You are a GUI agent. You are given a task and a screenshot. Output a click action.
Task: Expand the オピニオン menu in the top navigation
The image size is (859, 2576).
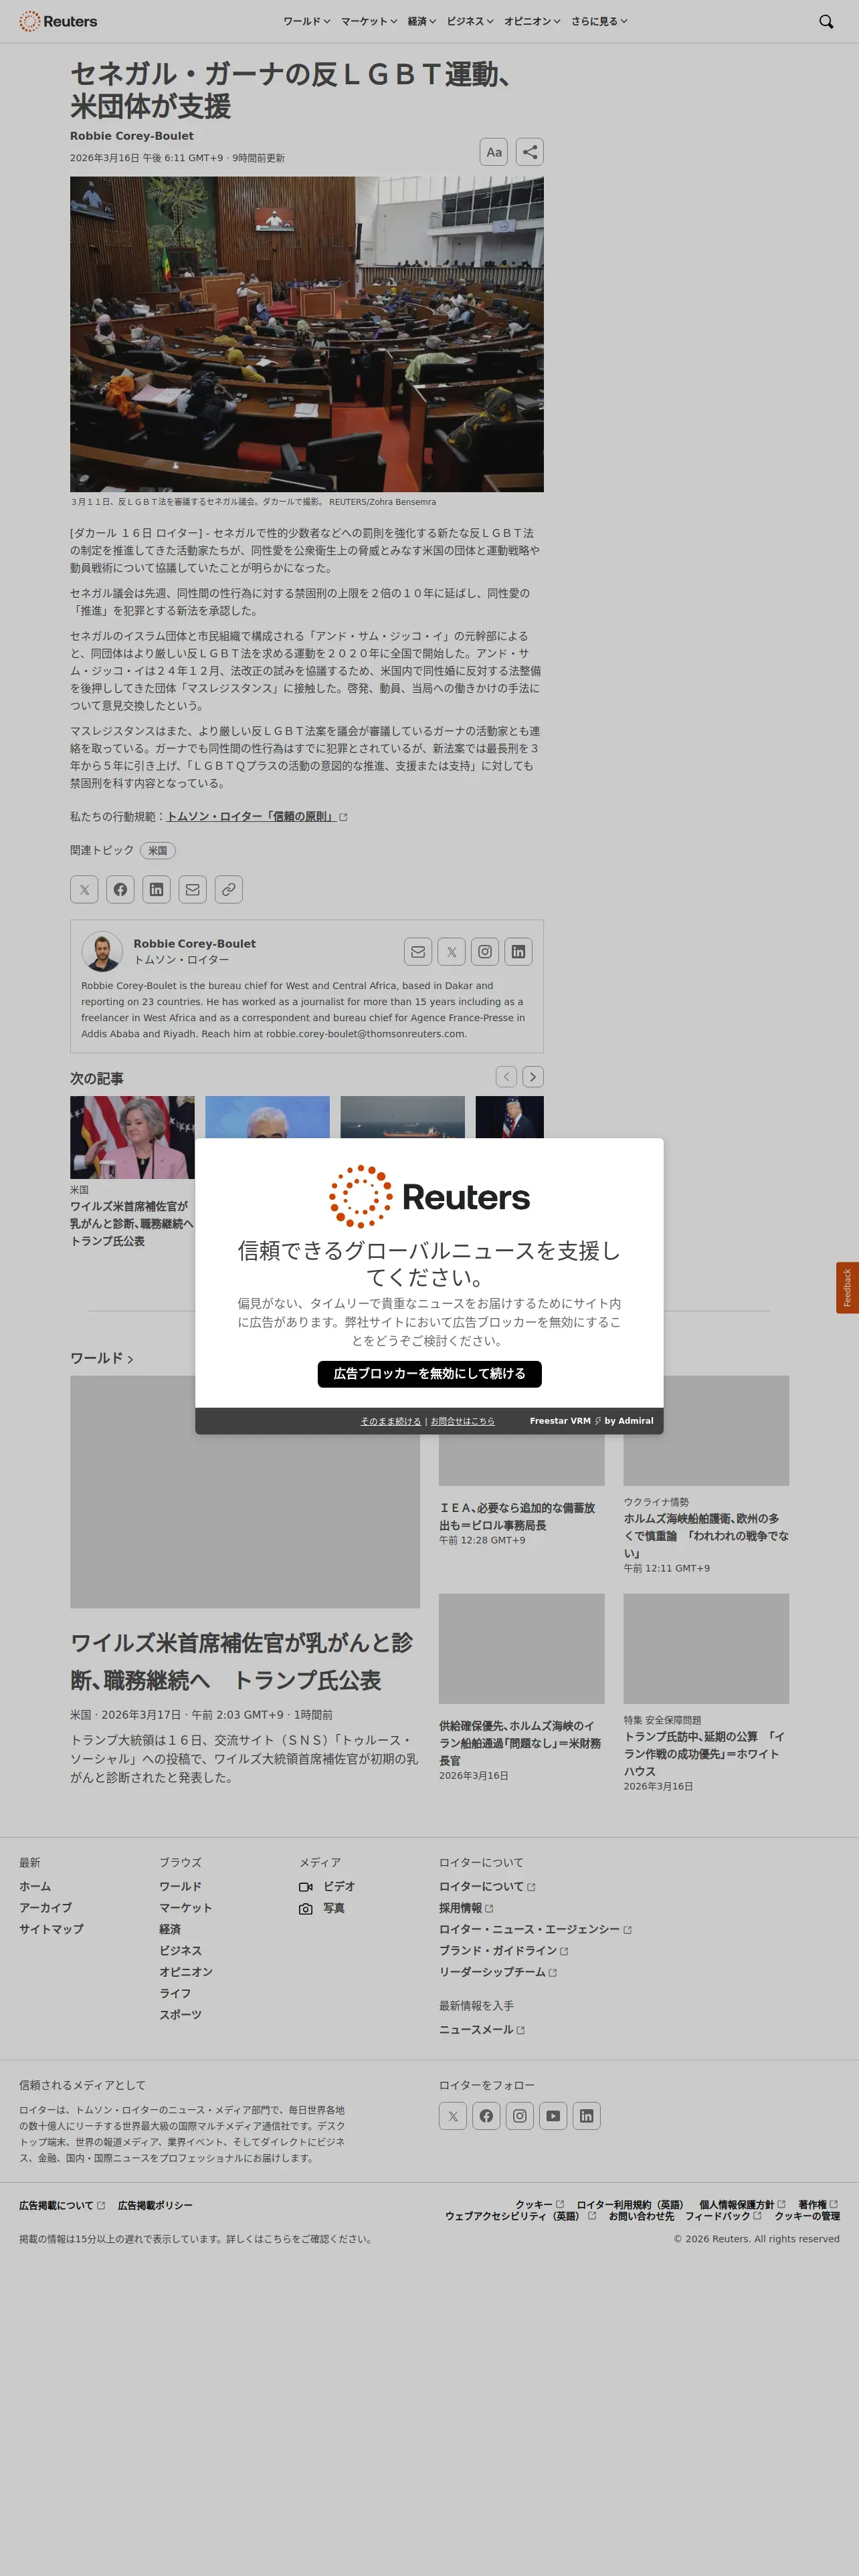pyautogui.click(x=532, y=21)
